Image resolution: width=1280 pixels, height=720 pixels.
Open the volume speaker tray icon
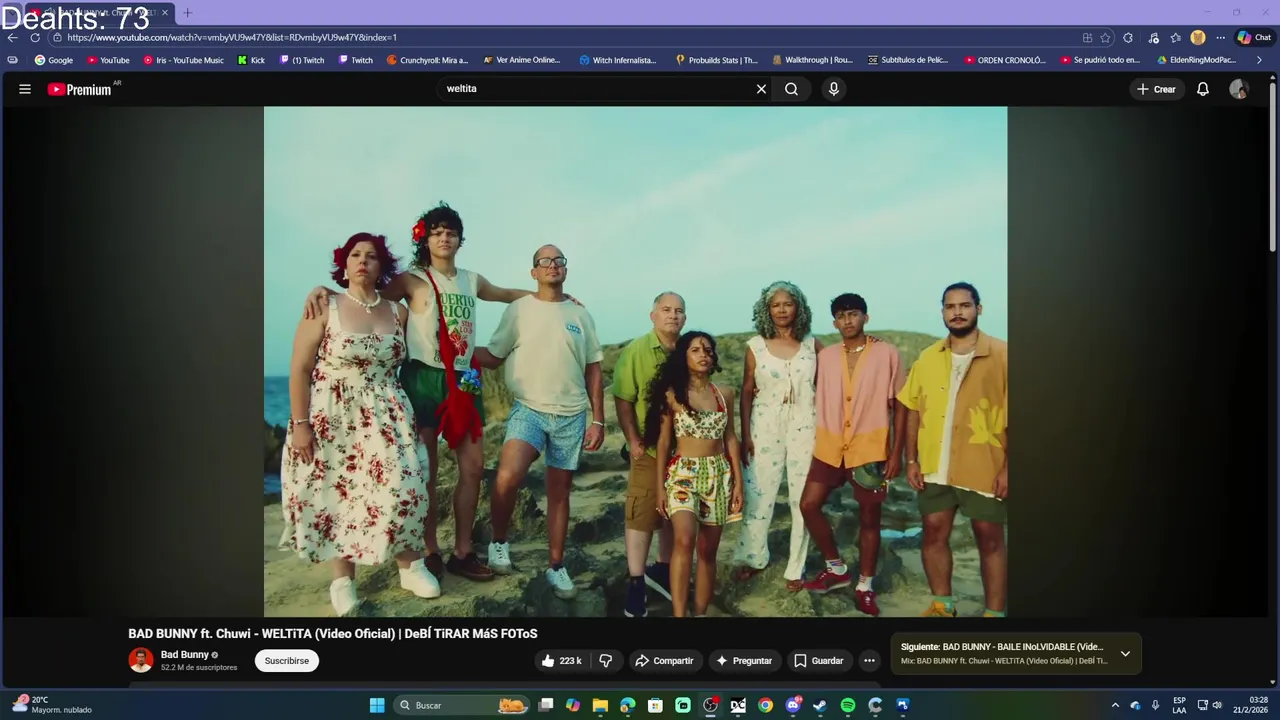point(1217,705)
